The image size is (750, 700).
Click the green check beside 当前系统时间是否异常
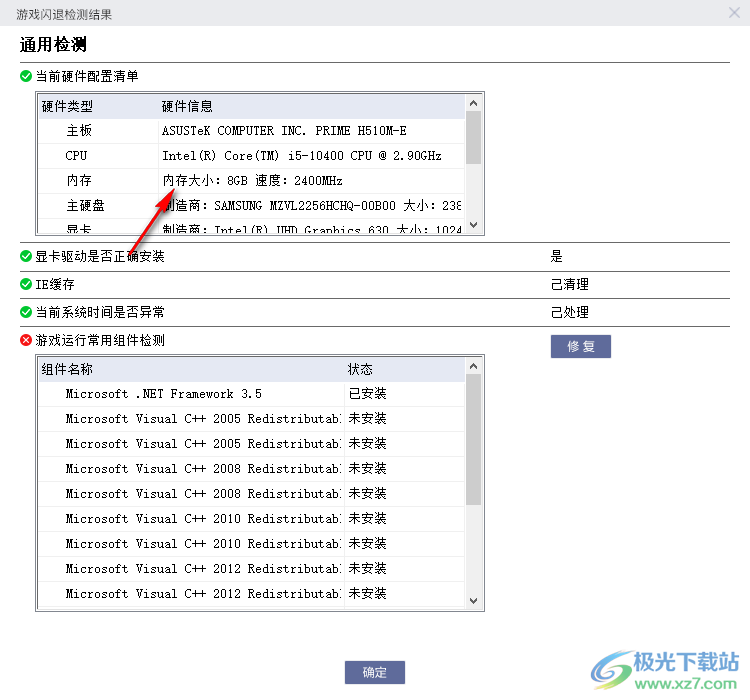tap(26, 312)
